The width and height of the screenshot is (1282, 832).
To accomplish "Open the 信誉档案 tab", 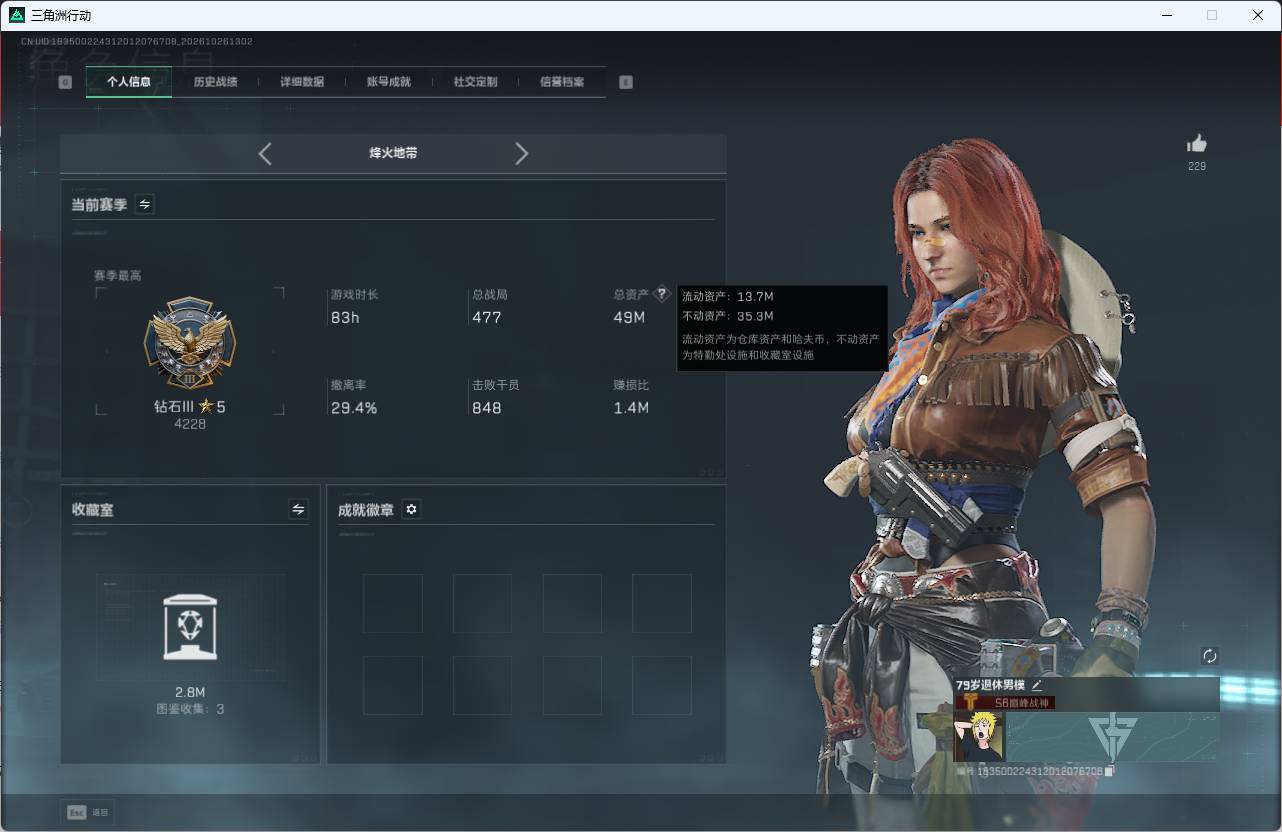I will pyautogui.click(x=562, y=82).
